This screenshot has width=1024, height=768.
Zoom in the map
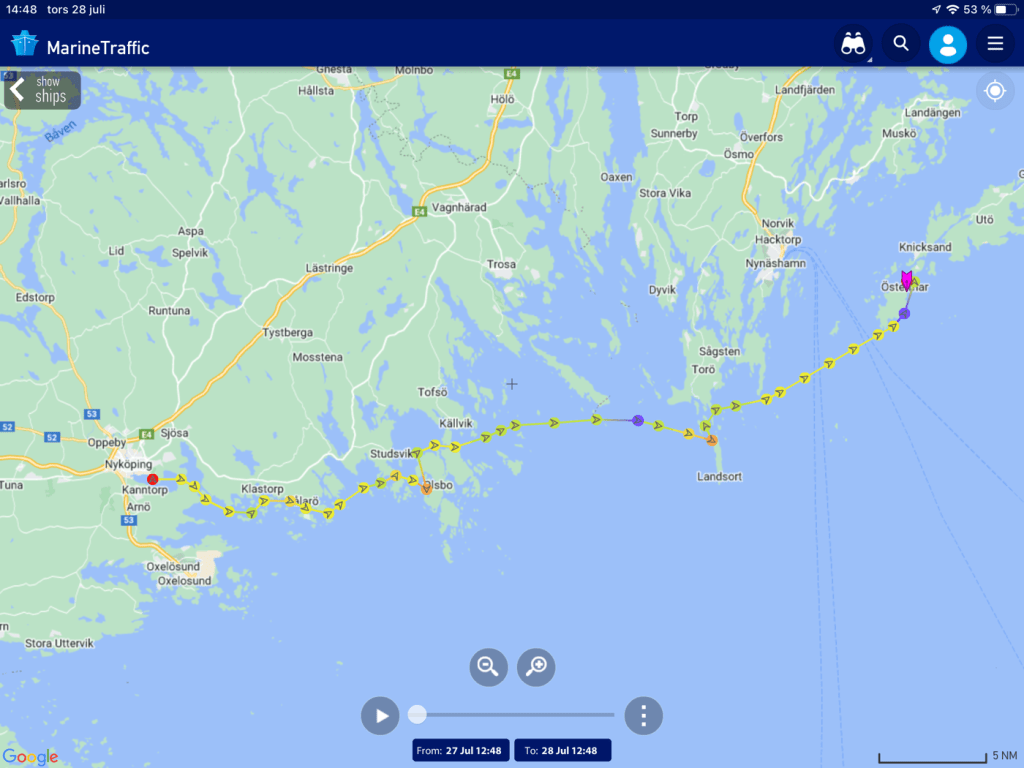[536, 666]
